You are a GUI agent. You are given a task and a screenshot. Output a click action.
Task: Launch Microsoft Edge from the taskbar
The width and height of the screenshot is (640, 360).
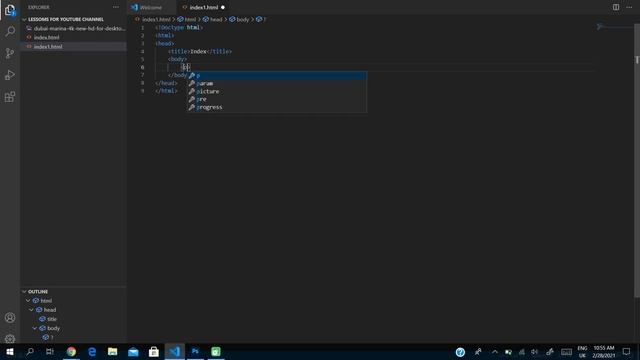92,351
